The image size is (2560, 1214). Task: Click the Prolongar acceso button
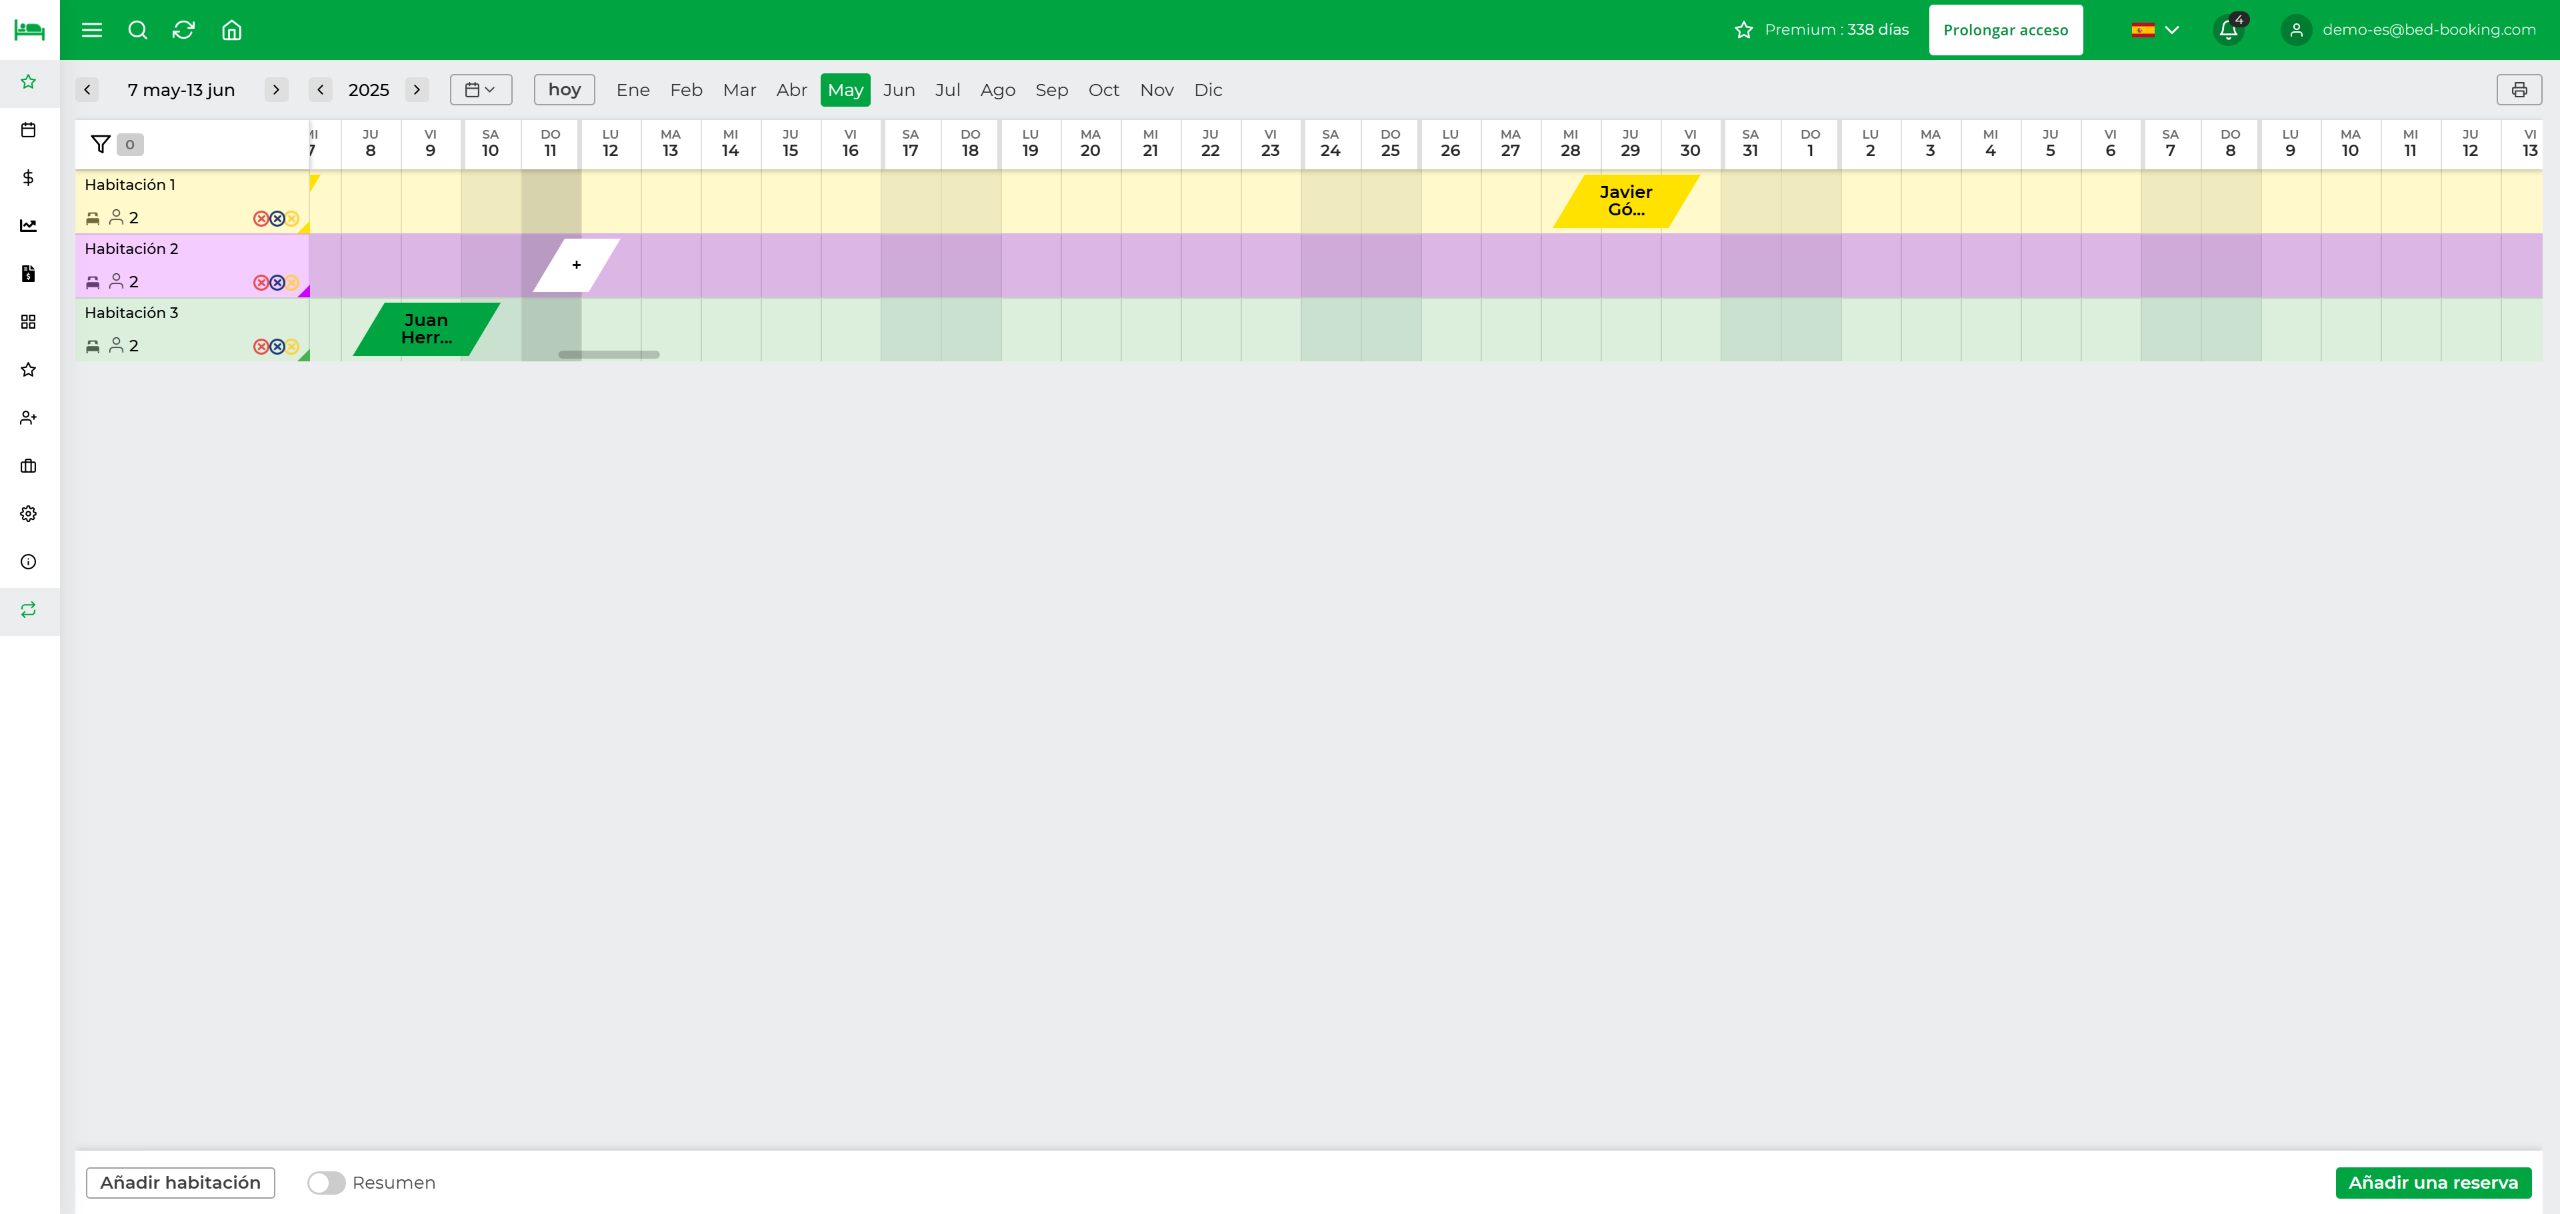(x=2005, y=30)
